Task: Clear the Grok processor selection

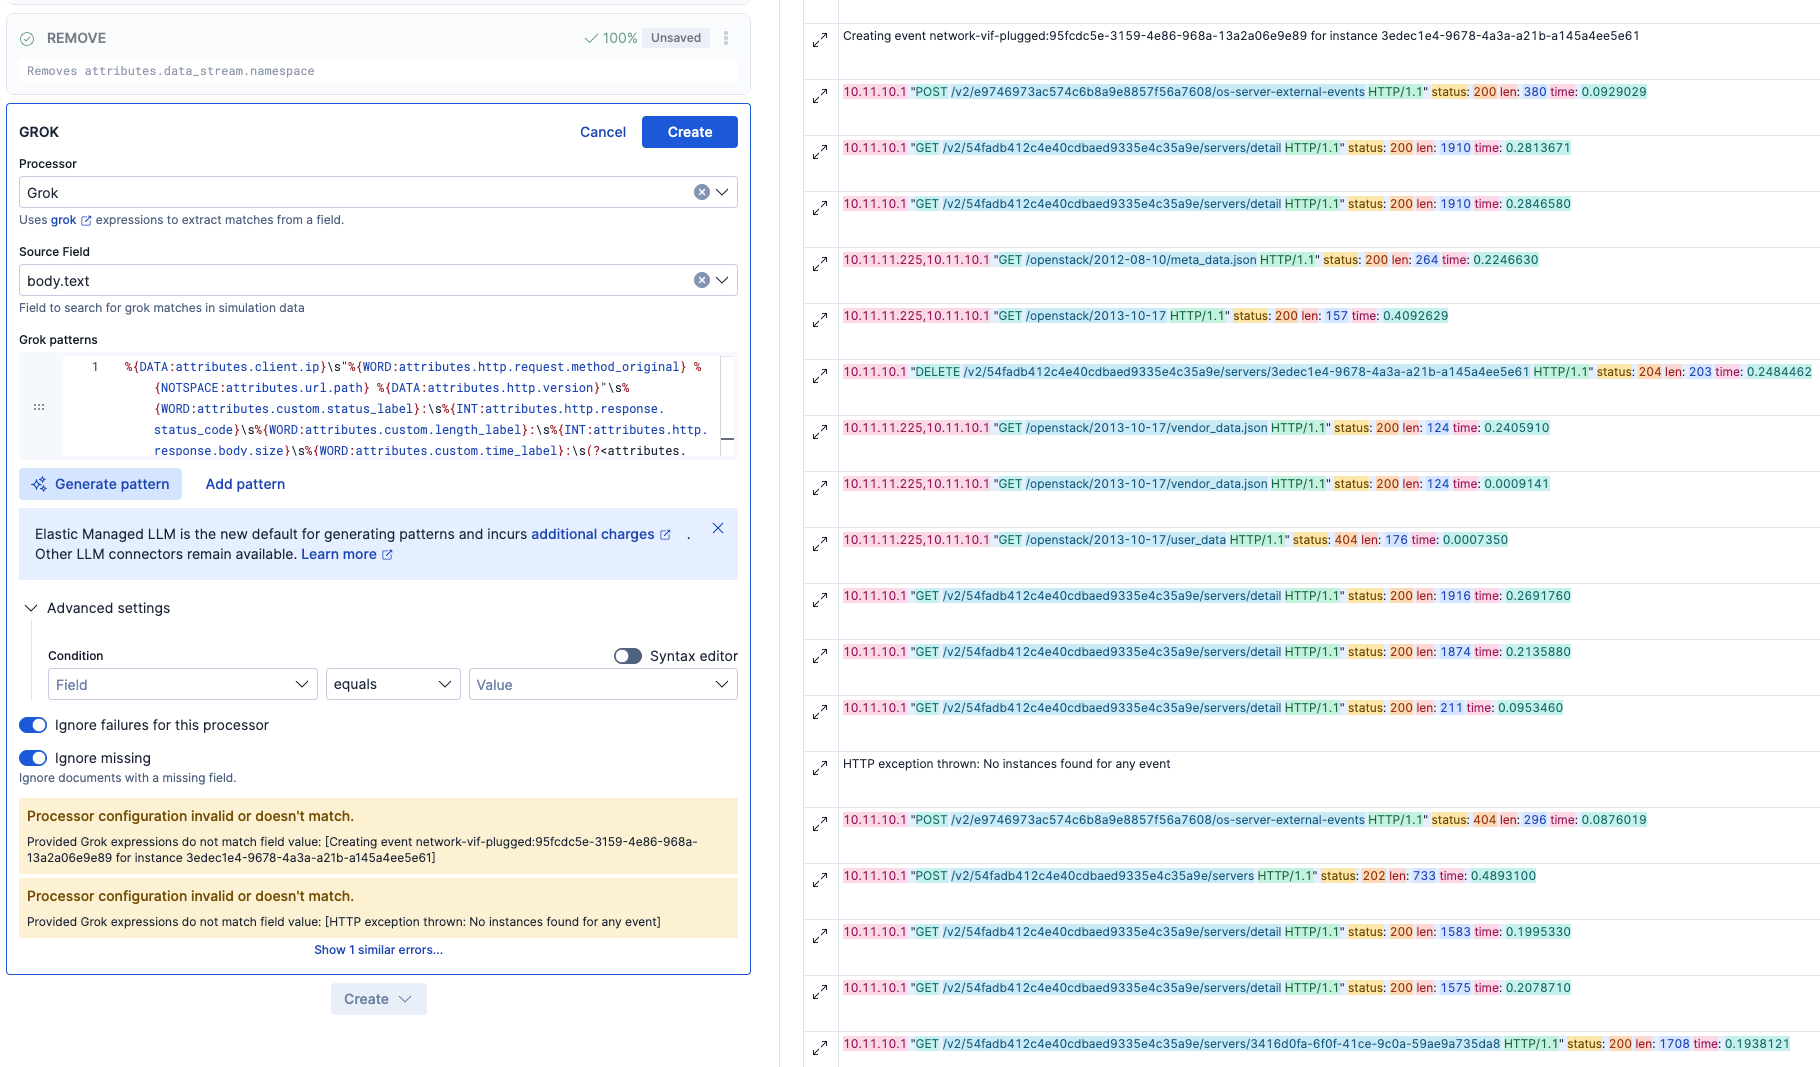Action: [702, 192]
